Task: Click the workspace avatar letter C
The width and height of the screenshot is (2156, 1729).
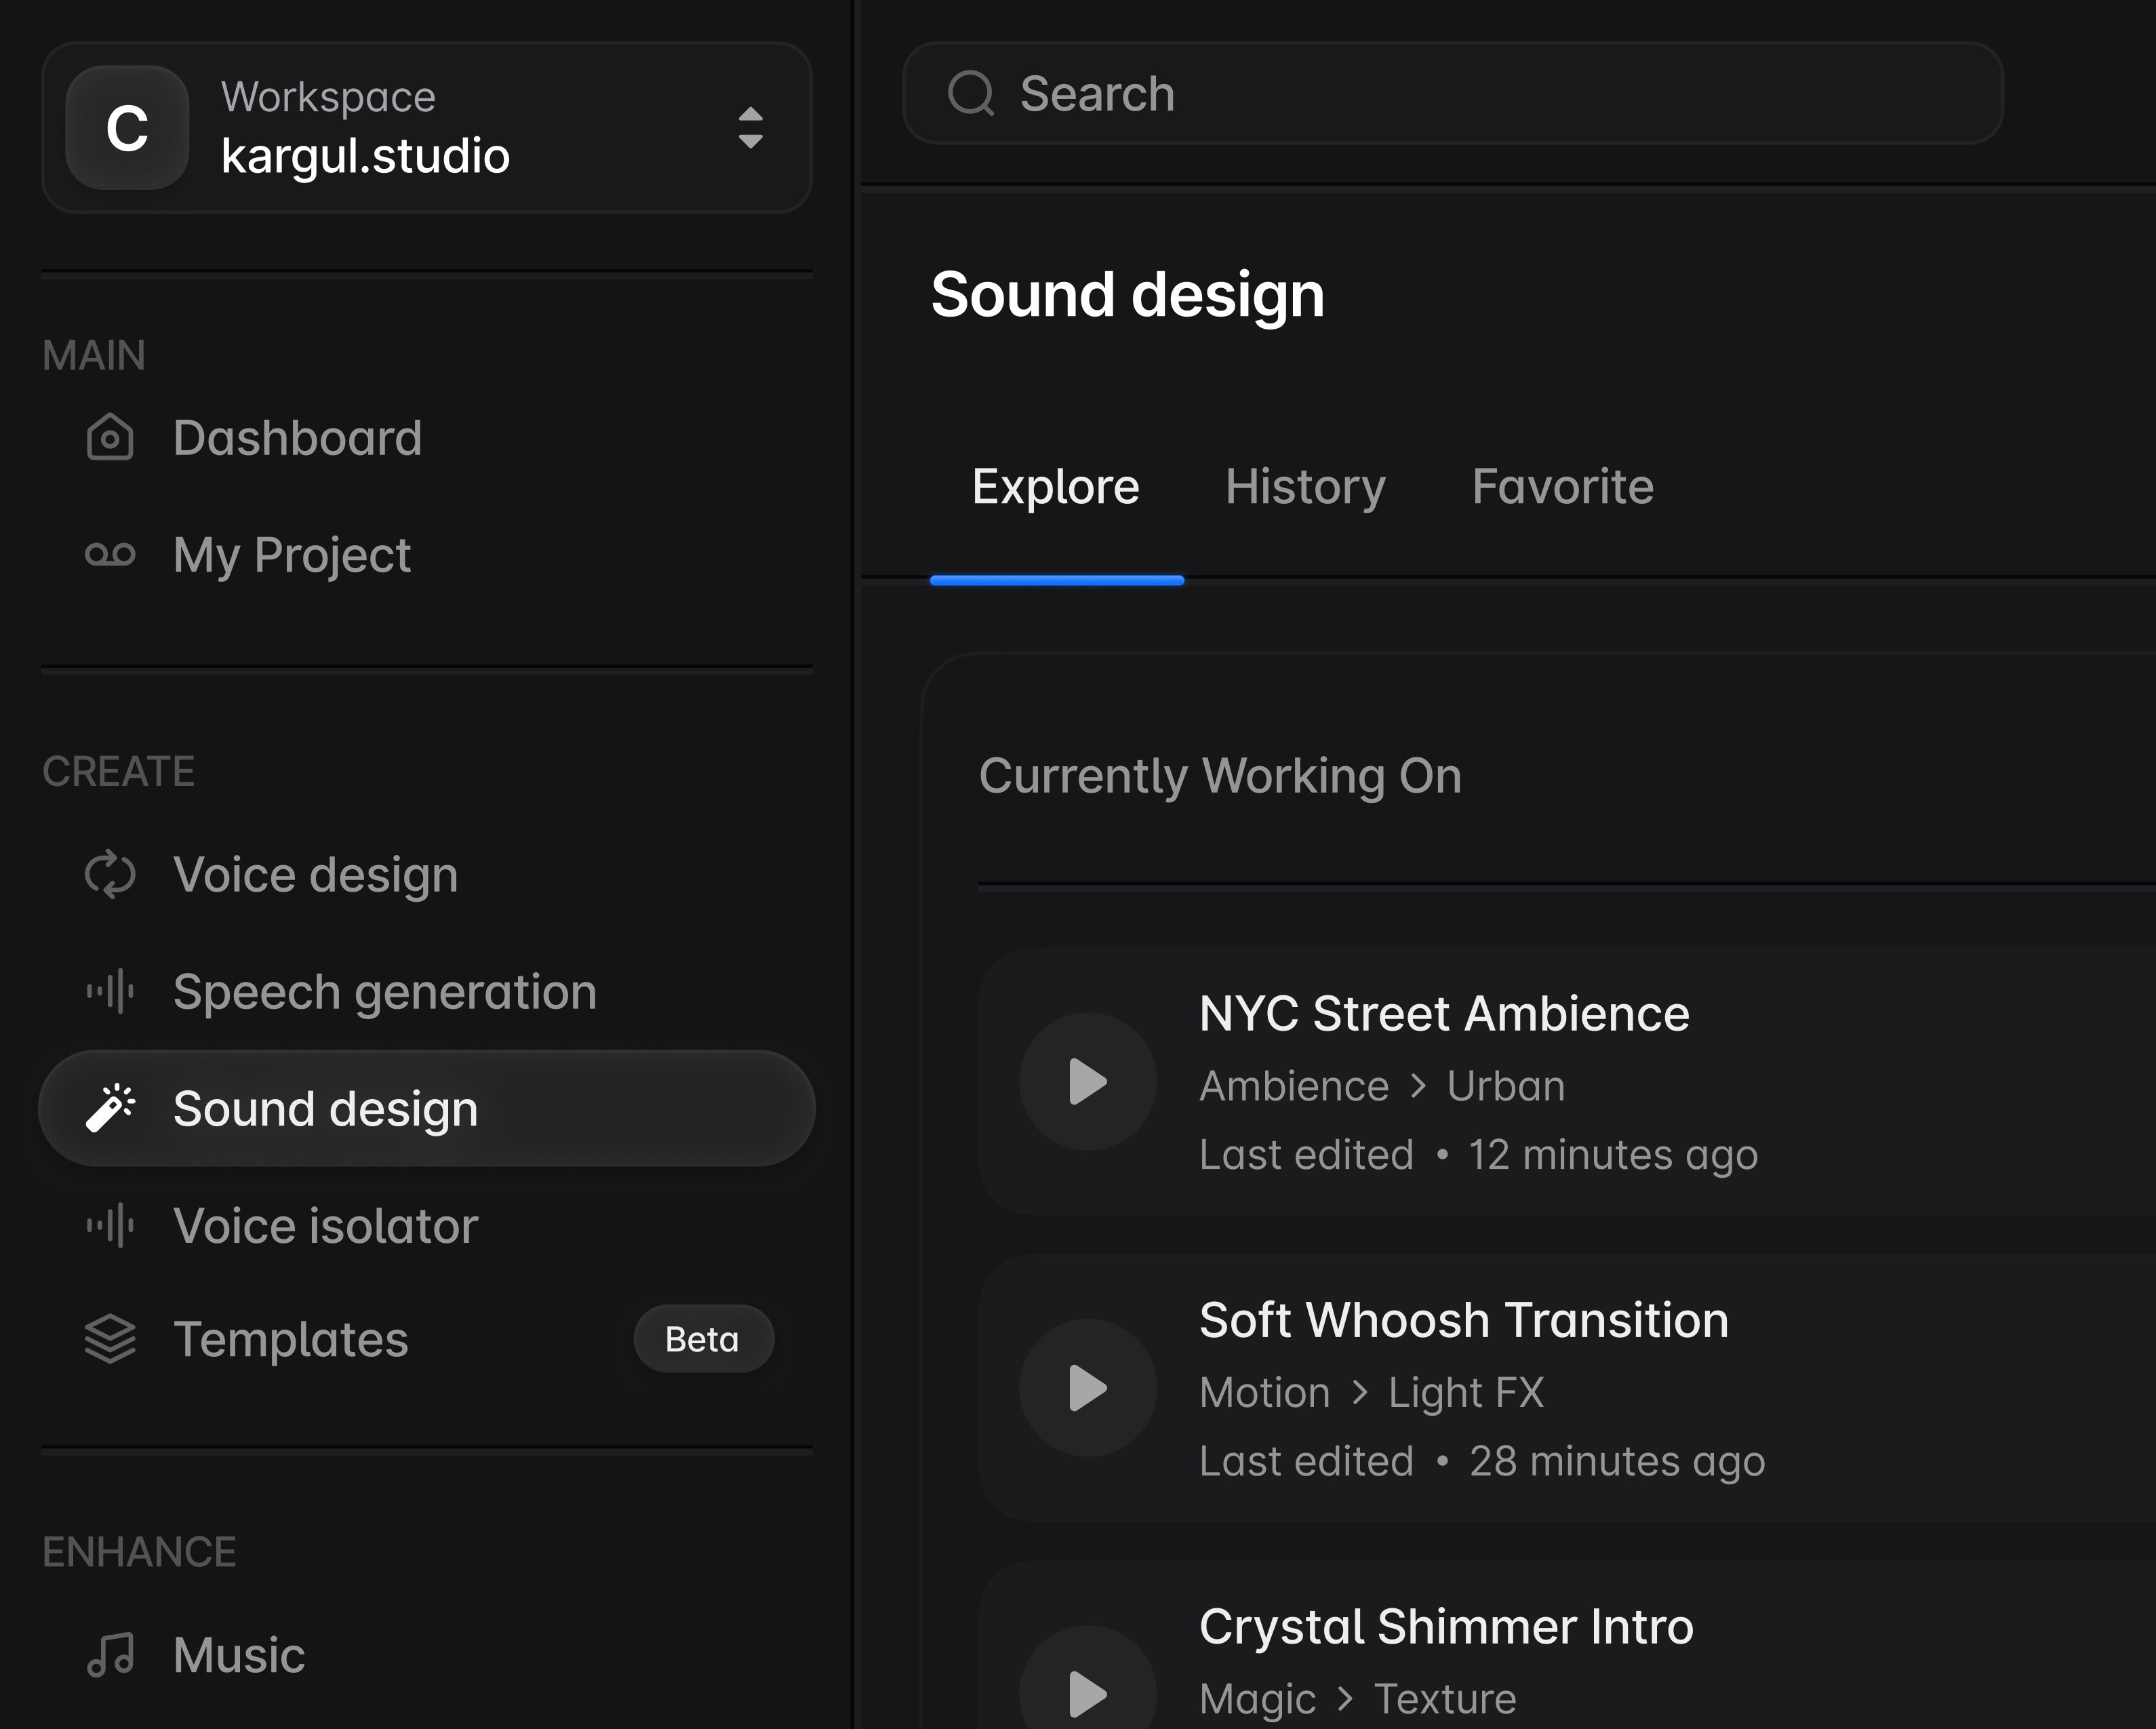Action: [127, 128]
